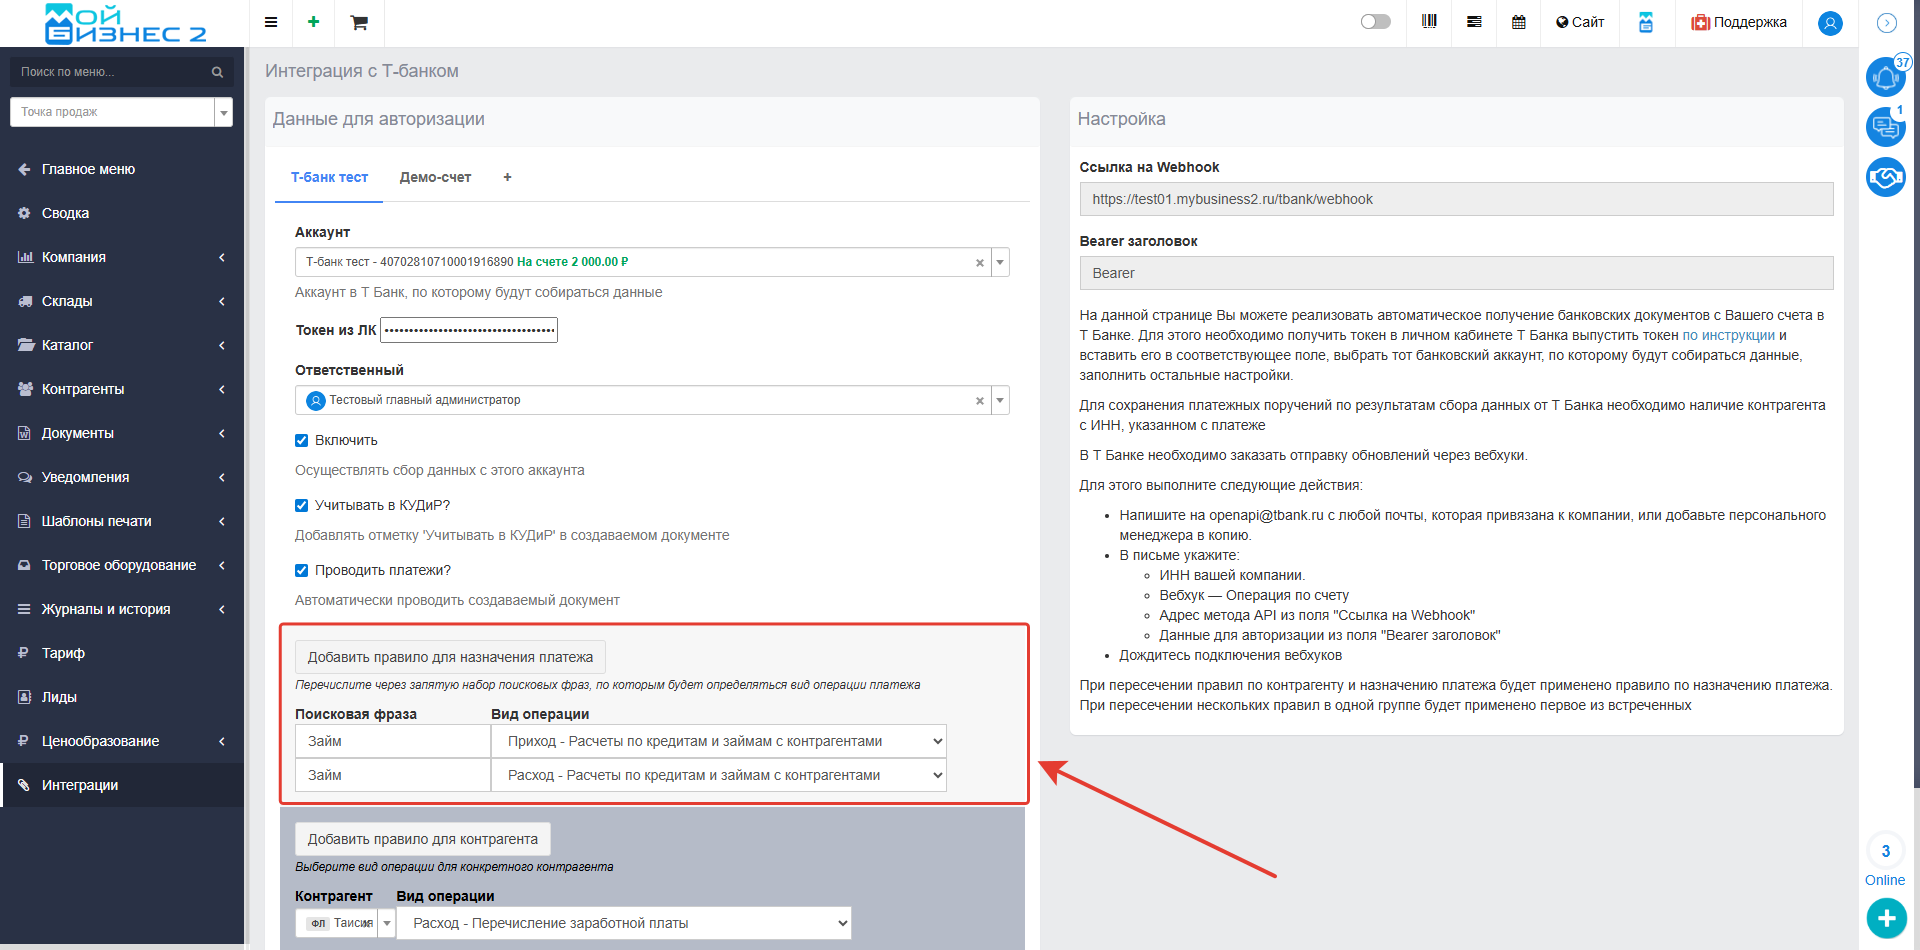Viewport: 1920px width, 950px height.
Task: Open the calendar icon in header
Action: click(x=1518, y=22)
